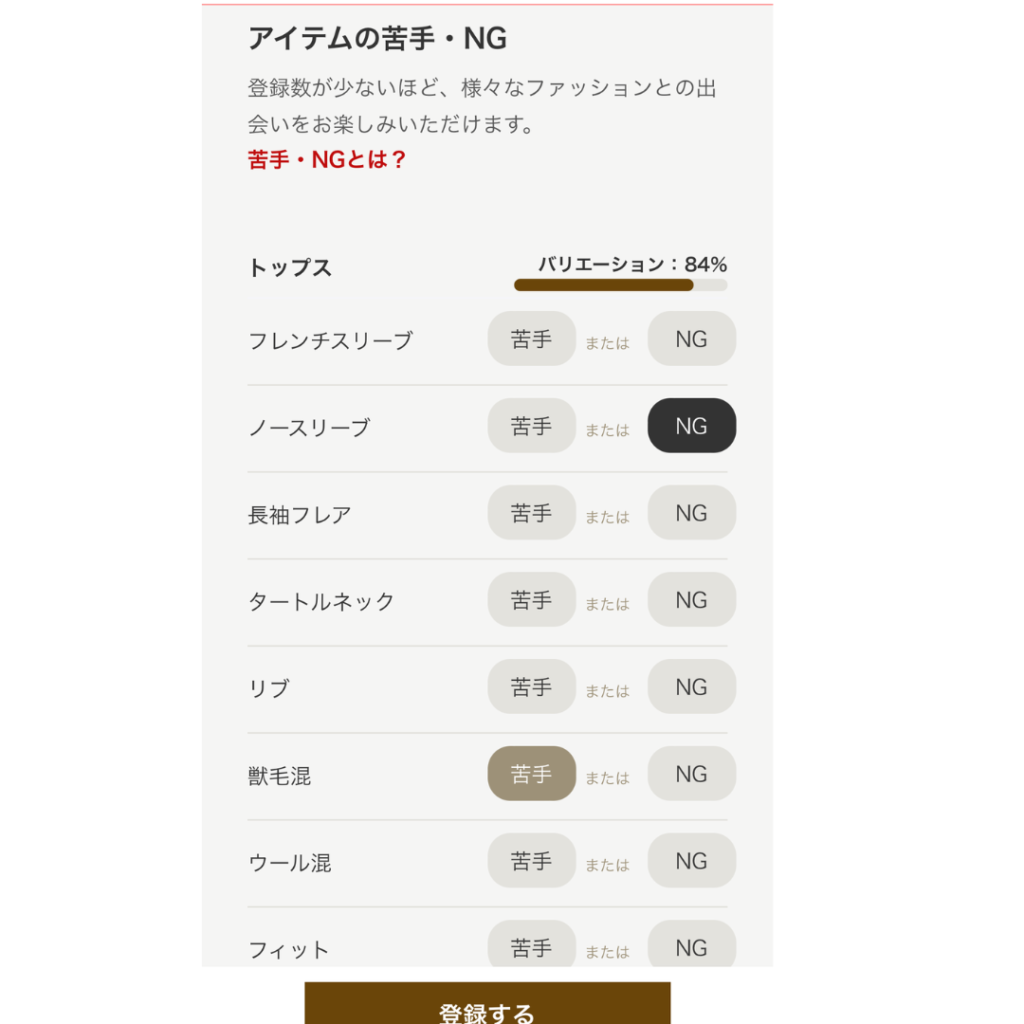The image size is (1024, 1024).
Task: Mark 長袖フレア as 苦手
Action: [531, 513]
